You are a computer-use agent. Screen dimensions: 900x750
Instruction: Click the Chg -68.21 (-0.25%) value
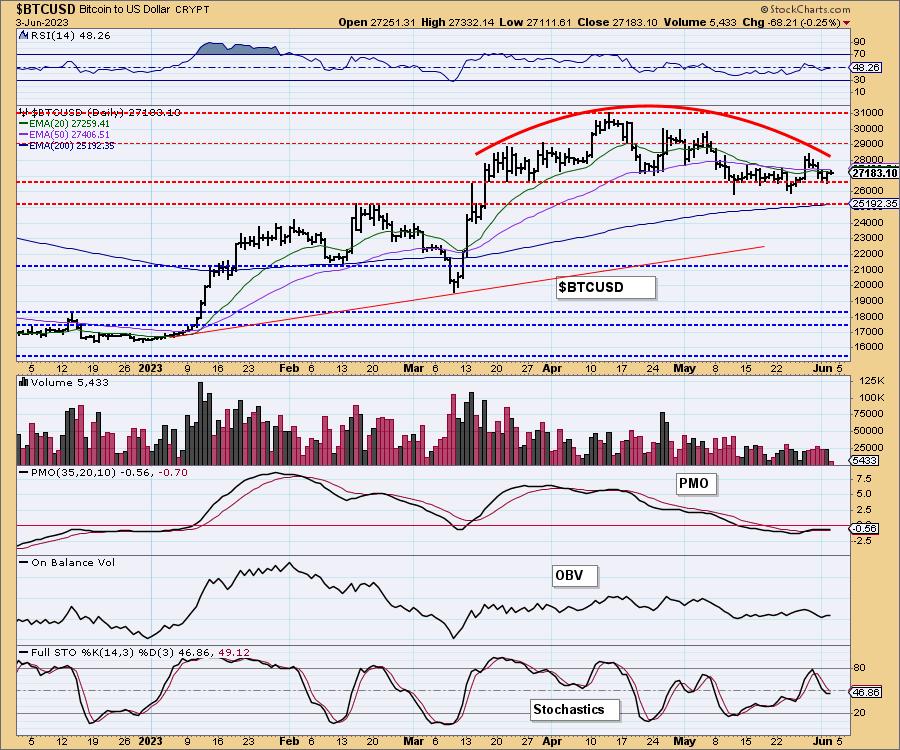click(x=791, y=22)
